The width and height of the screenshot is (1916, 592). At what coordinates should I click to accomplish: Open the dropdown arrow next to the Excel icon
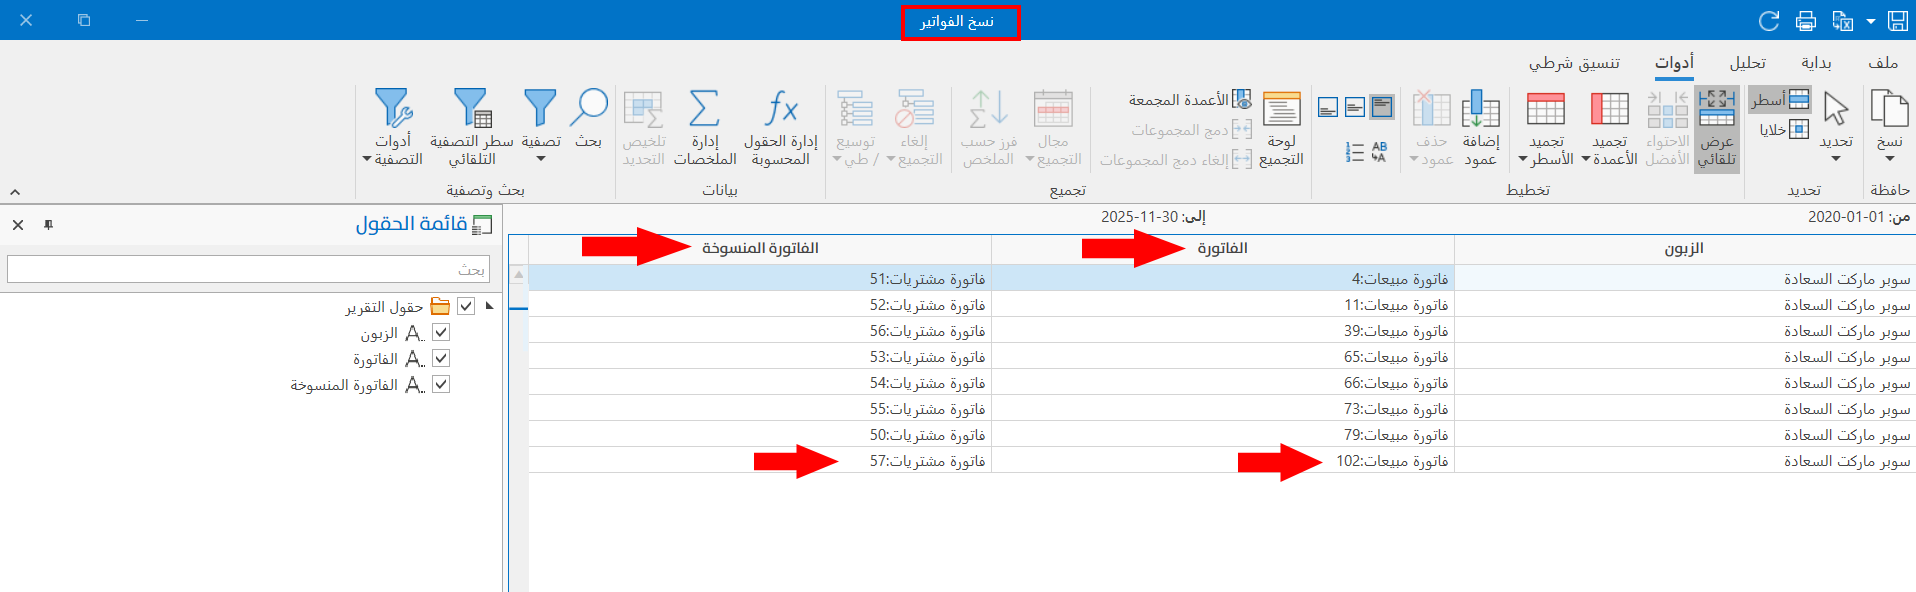[1871, 21]
